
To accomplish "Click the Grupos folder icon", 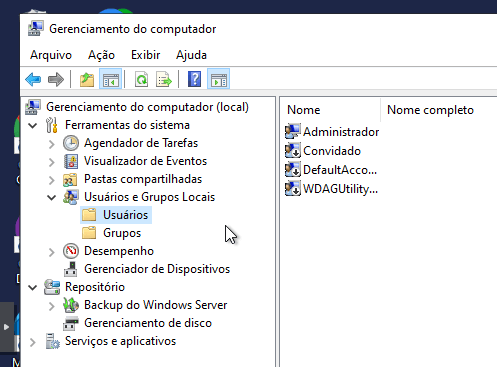I will click(x=89, y=232).
